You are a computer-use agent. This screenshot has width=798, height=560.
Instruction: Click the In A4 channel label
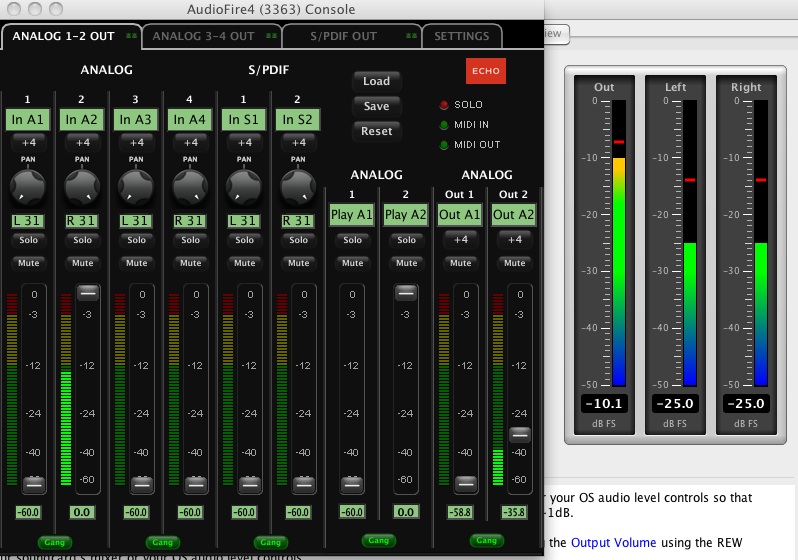coord(190,120)
